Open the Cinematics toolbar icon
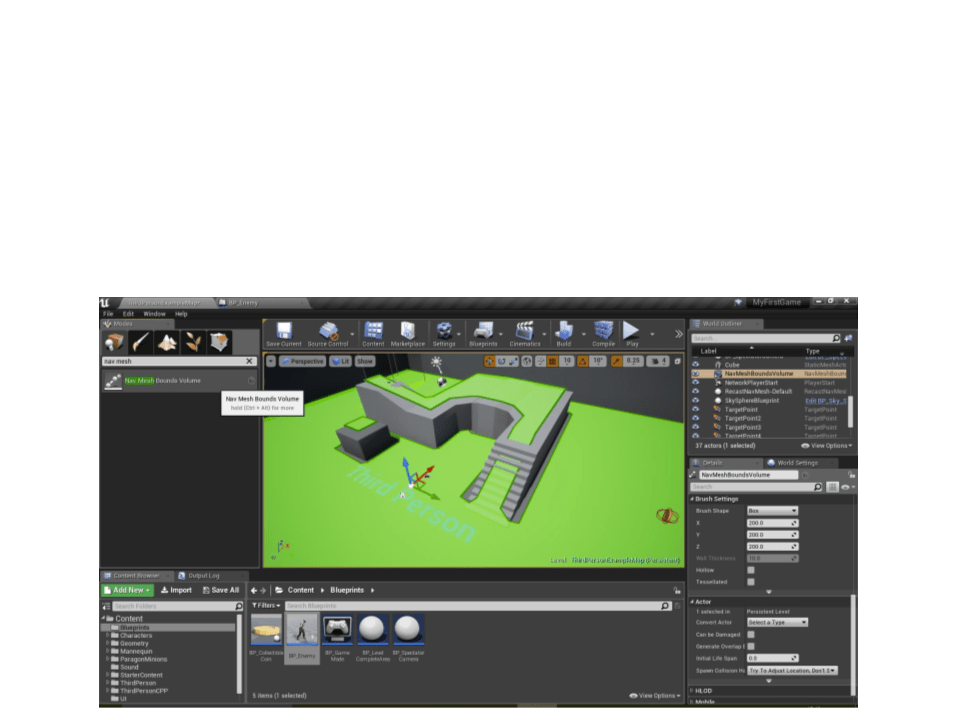 click(522, 331)
